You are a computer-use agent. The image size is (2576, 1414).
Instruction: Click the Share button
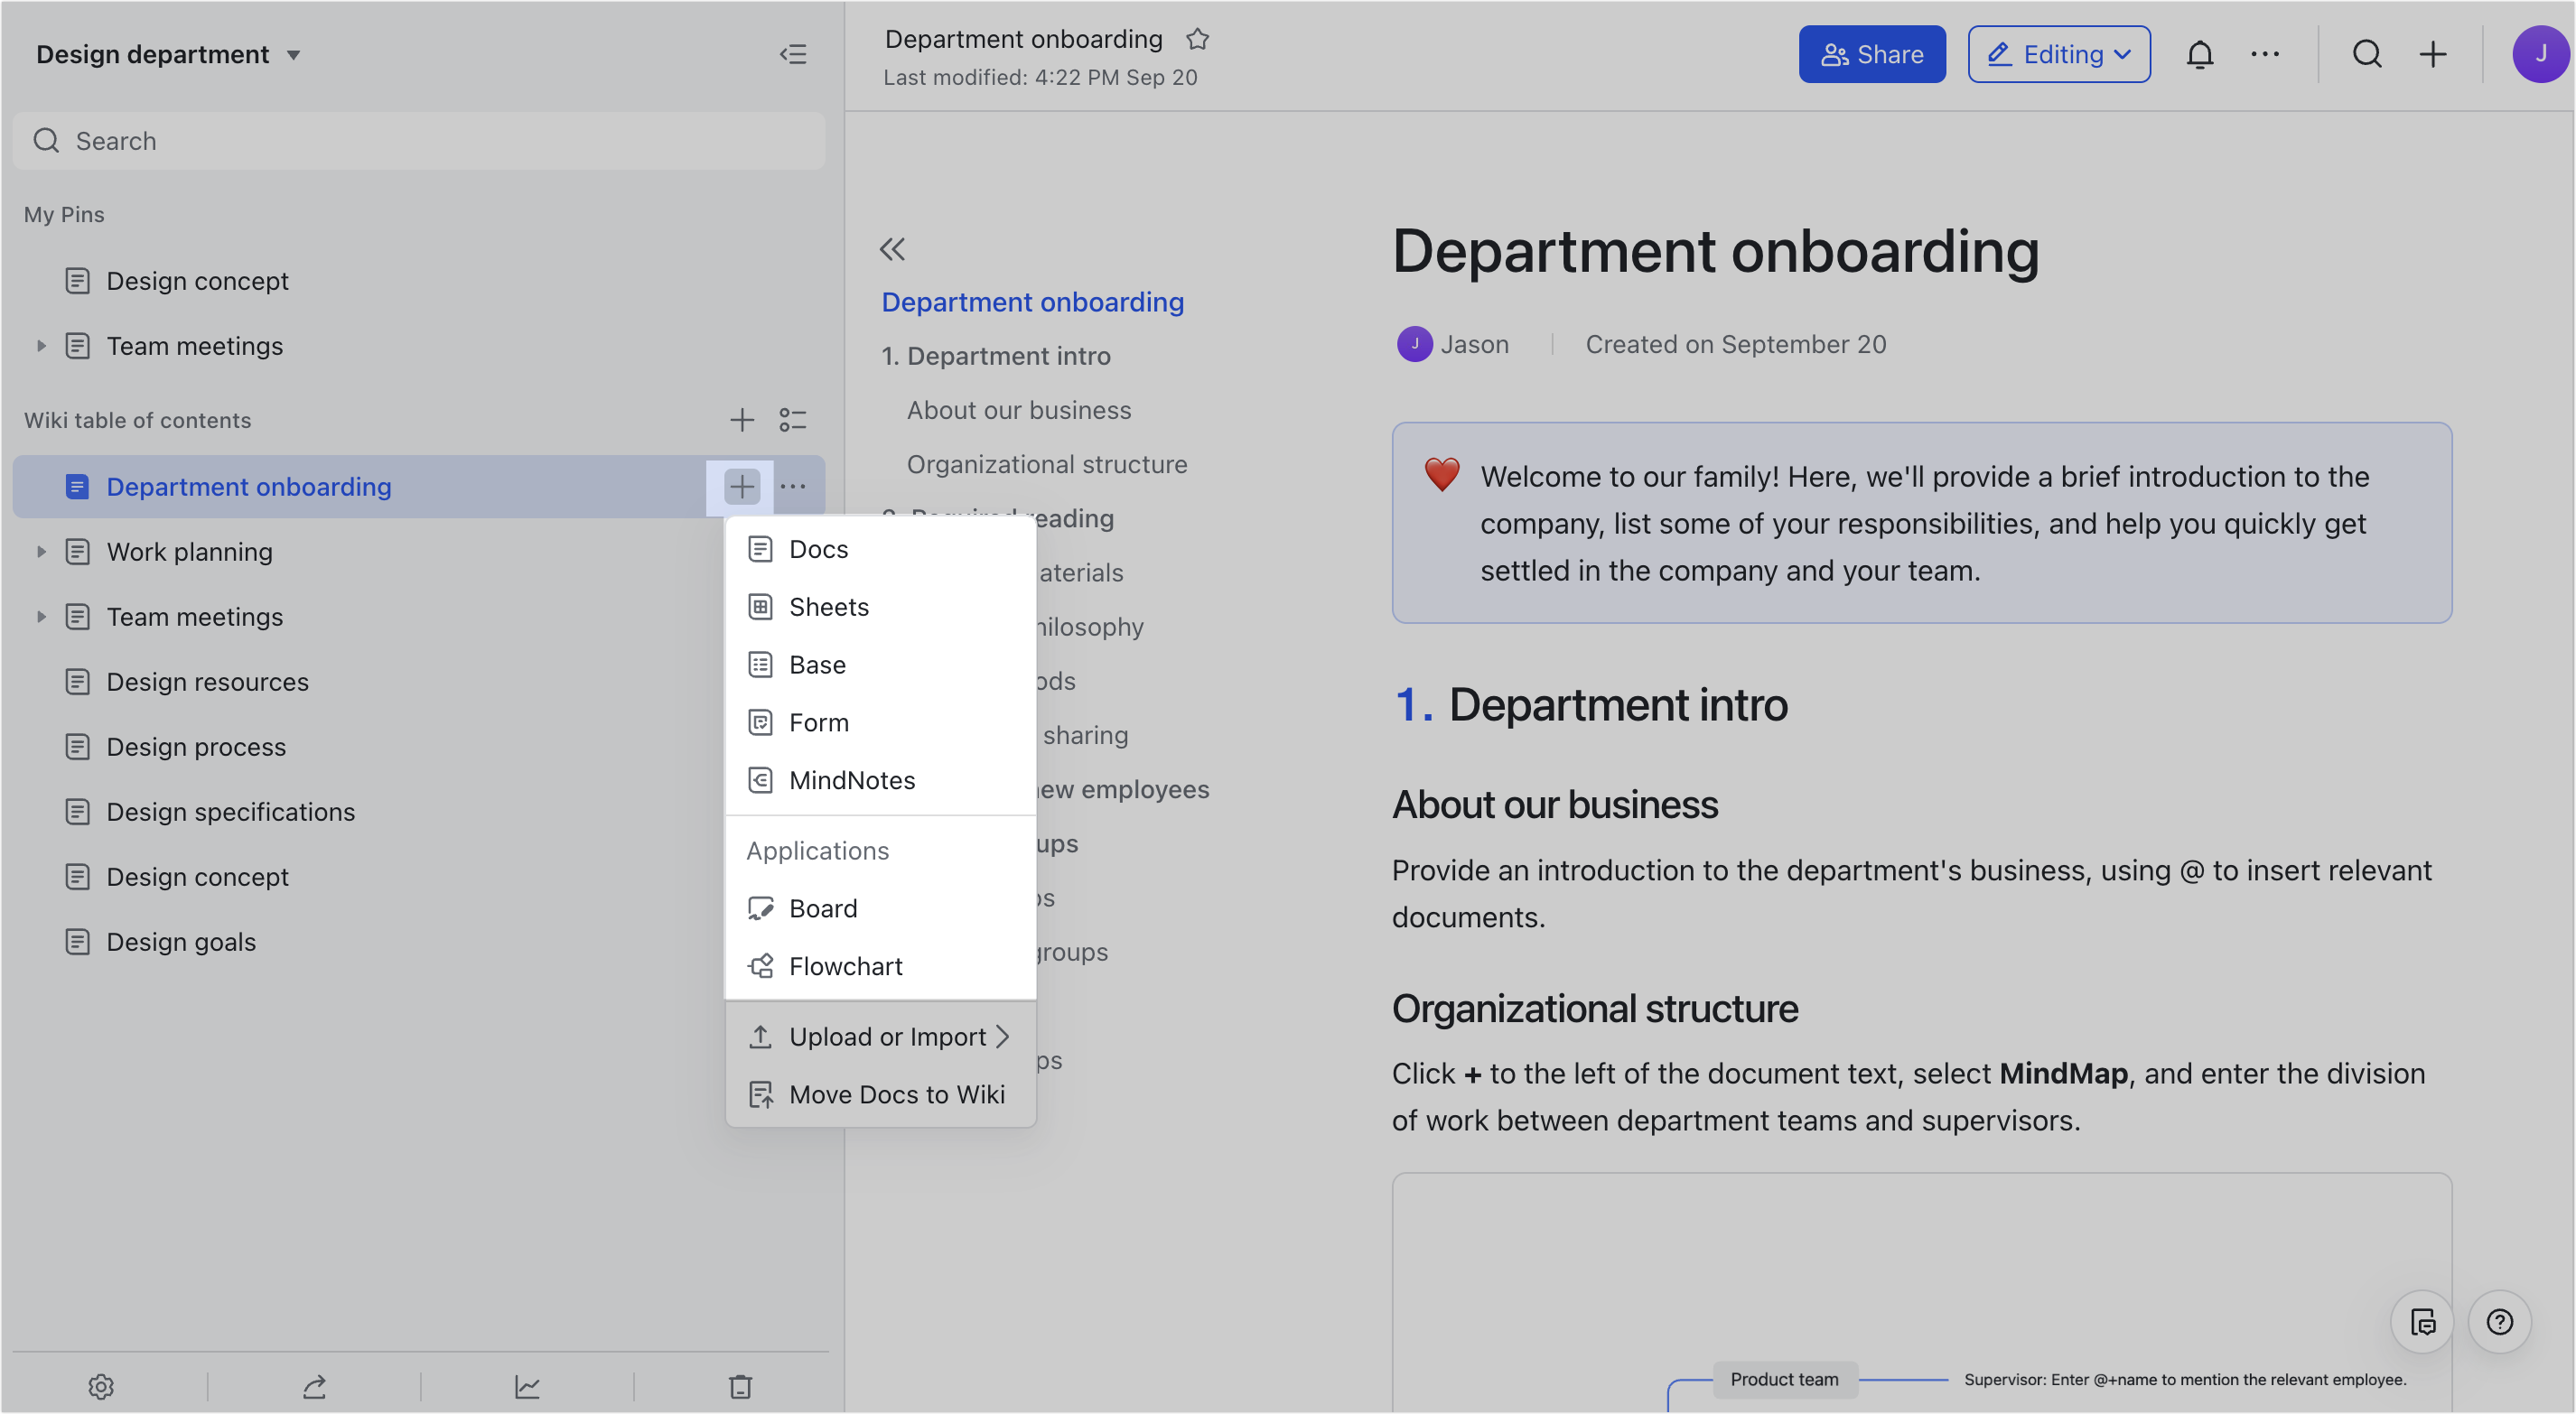tap(1872, 54)
